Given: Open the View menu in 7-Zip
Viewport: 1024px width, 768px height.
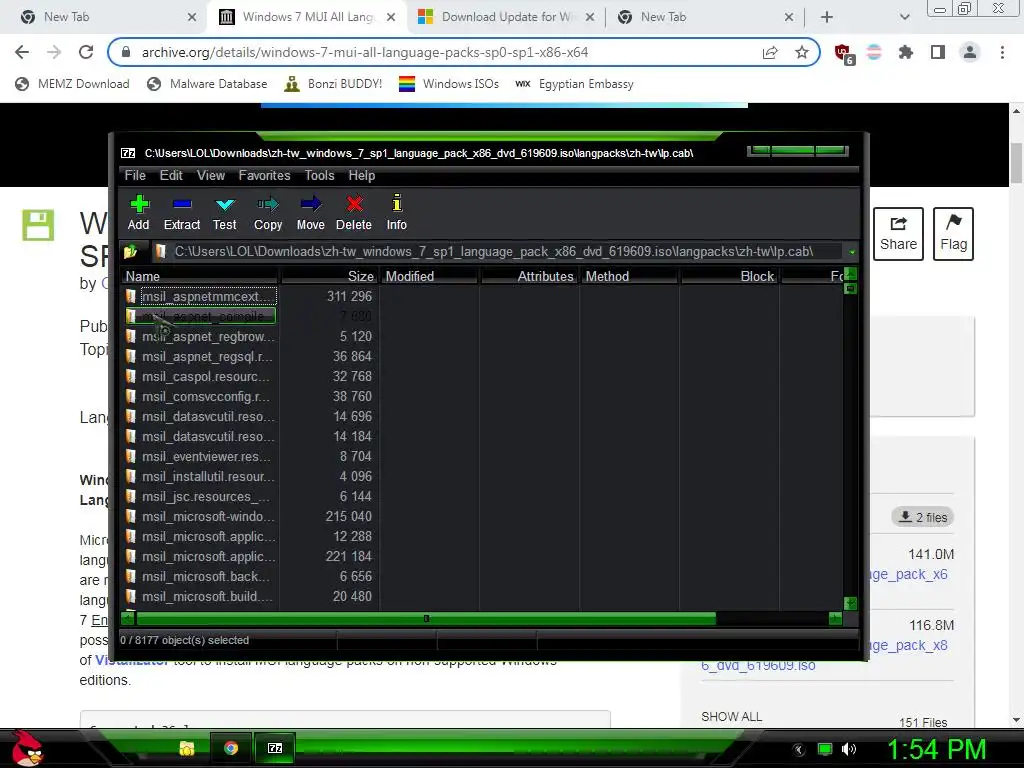Looking at the screenshot, I should [x=211, y=176].
